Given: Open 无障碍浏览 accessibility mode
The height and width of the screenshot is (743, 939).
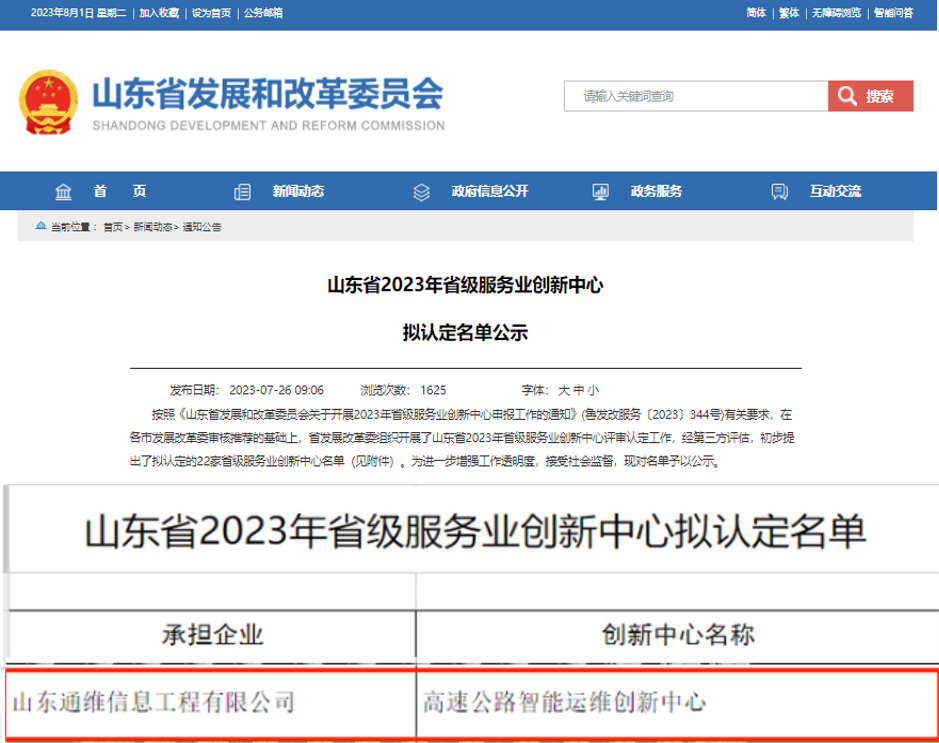Looking at the screenshot, I should pos(834,13).
